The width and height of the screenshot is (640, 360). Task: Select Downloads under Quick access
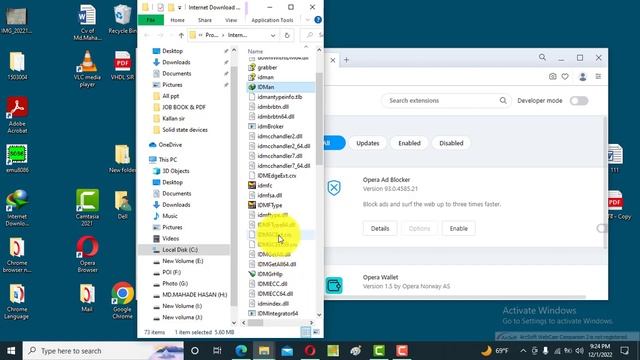(x=176, y=62)
